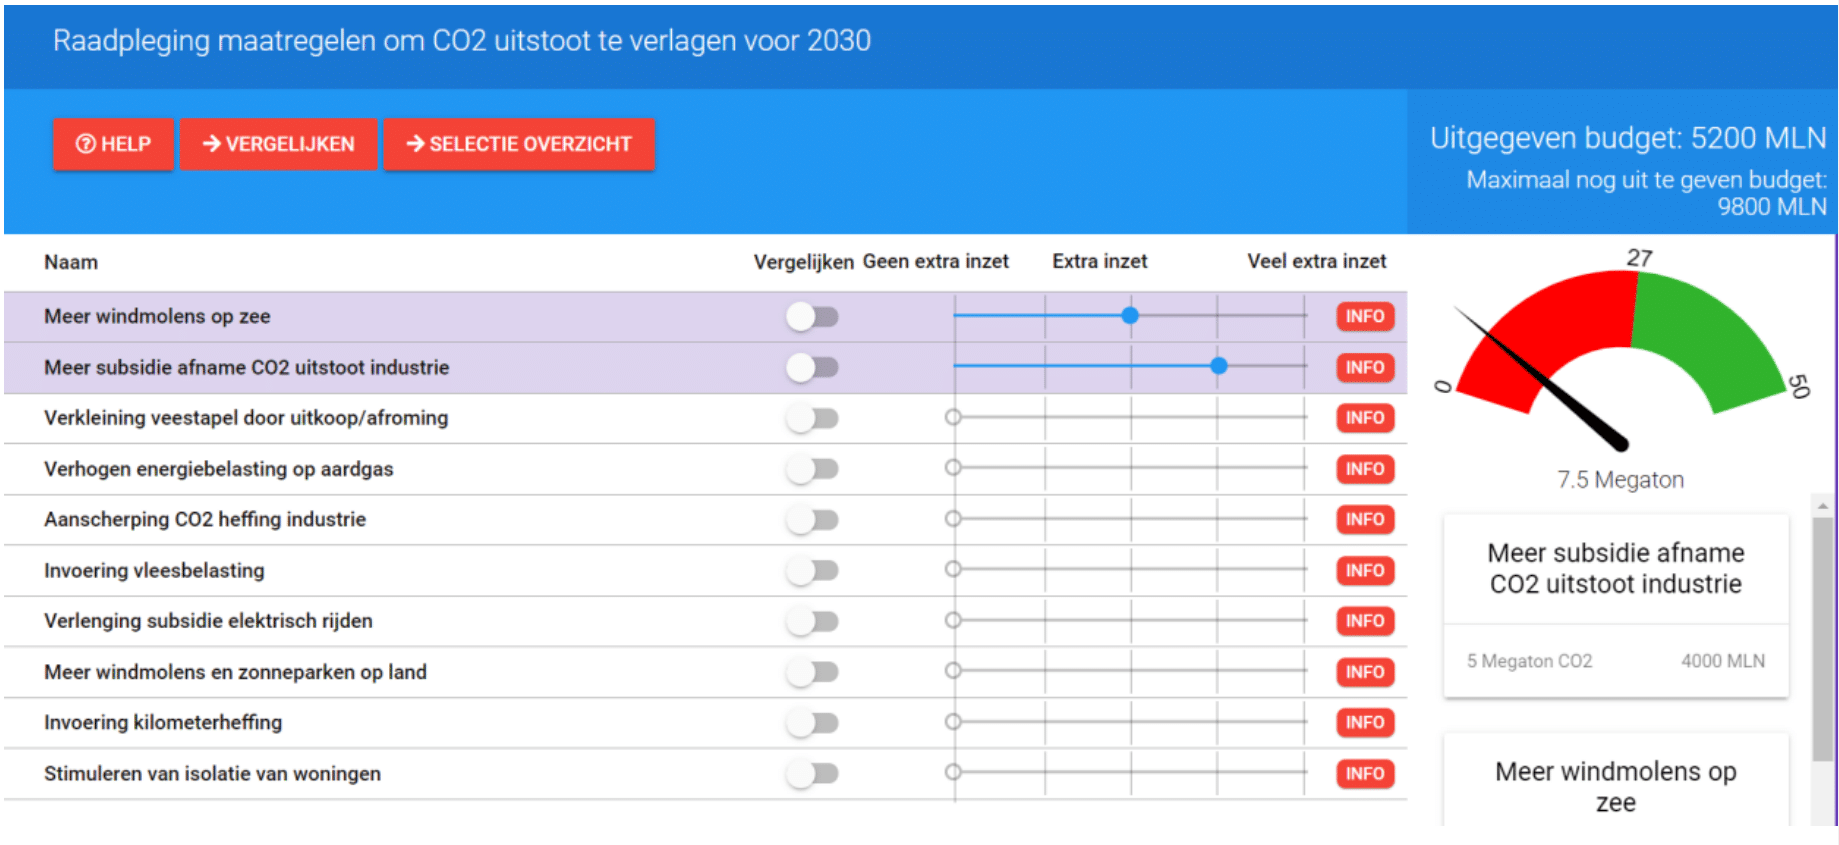
Task: Show INFO for Verhogen energiebelasting op aardgas
Action: (1365, 469)
